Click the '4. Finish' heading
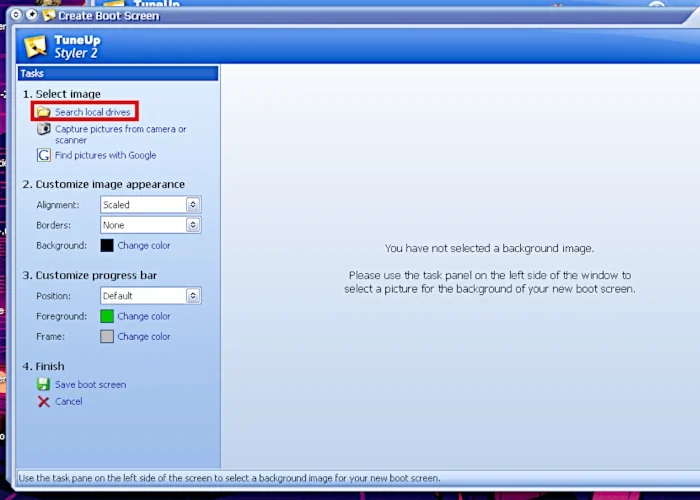Viewport: 700px width, 500px height. coord(44,366)
